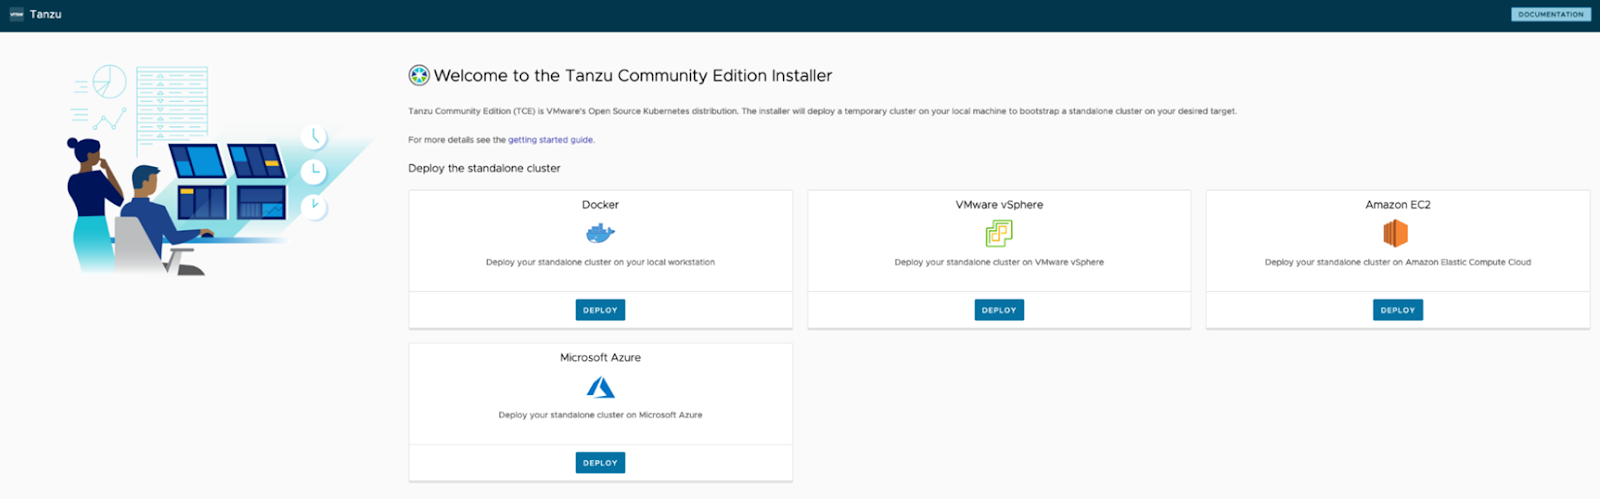Click Amazon Elastic Compute Cloud description

[1398, 262]
